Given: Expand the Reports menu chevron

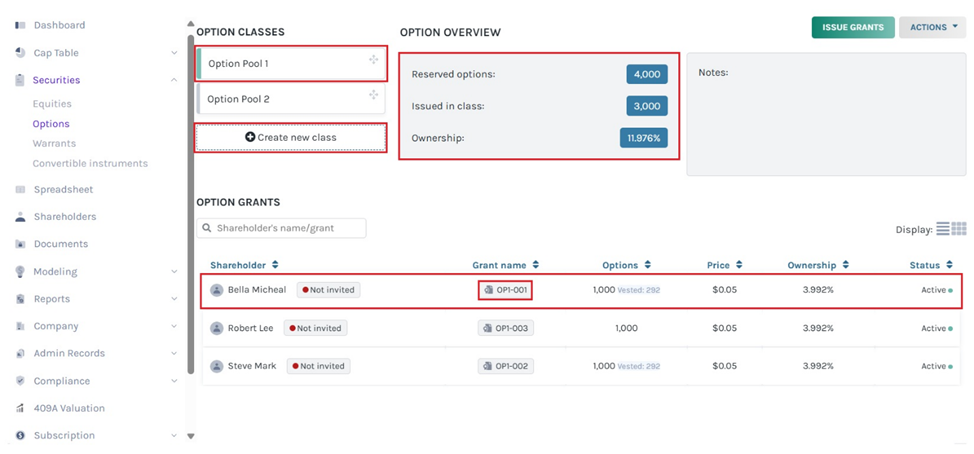Looking at the screenshot, I should (174, 299).
